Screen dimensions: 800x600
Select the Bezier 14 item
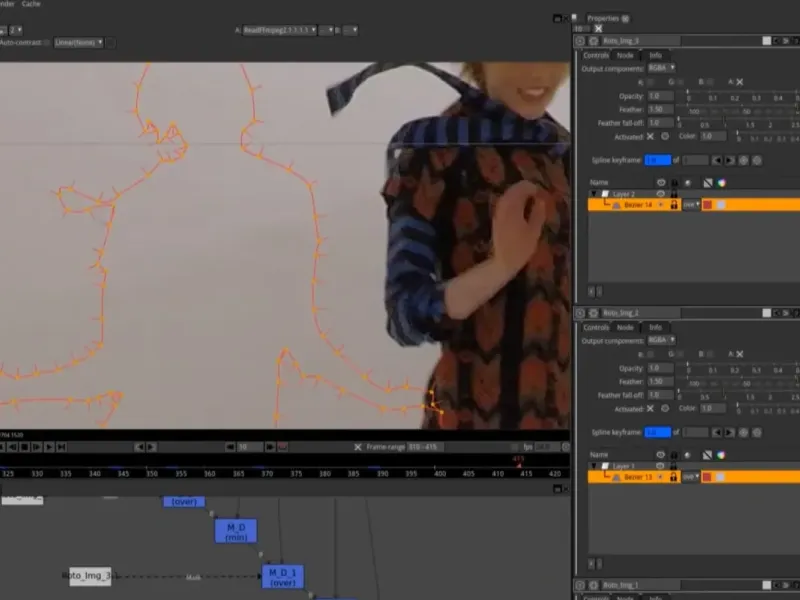638,205
